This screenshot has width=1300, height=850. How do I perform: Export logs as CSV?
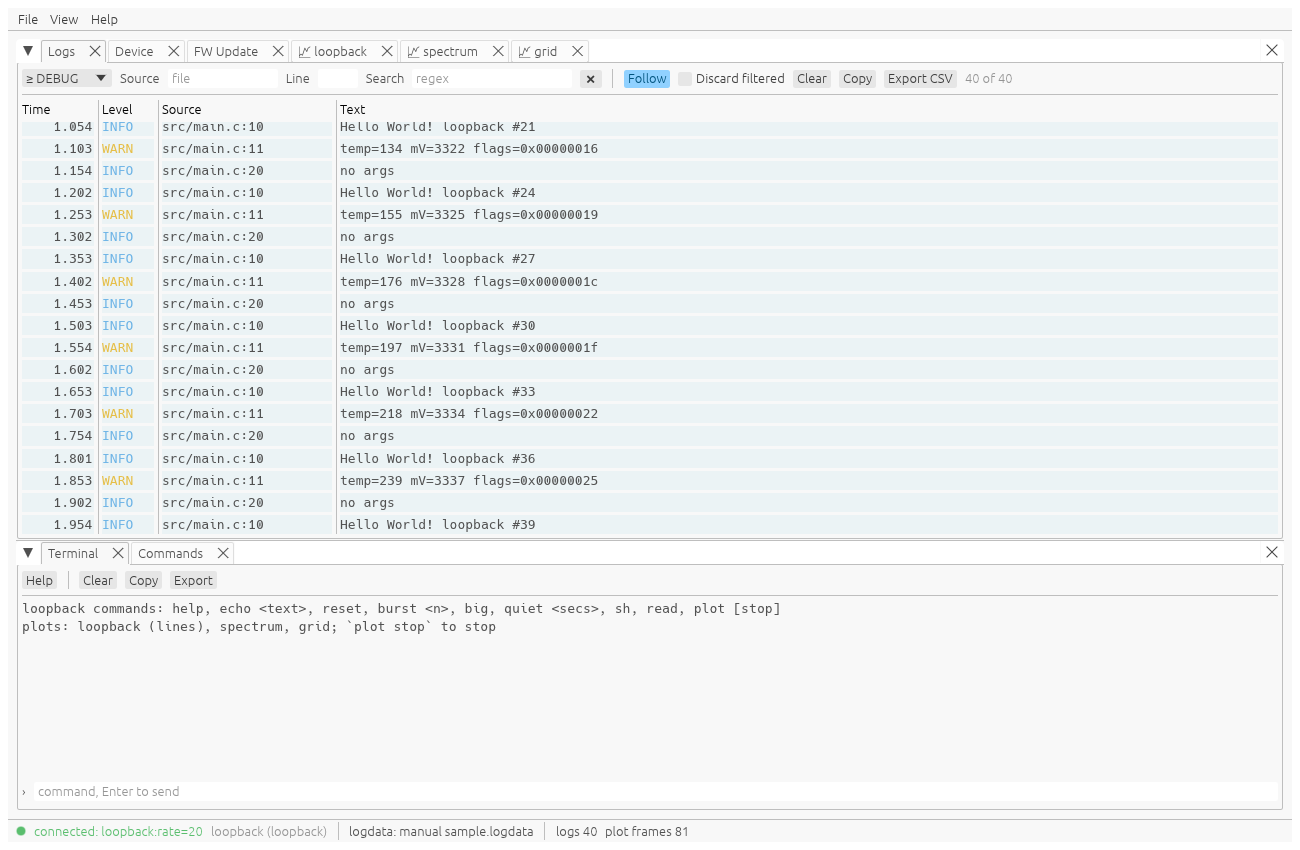921,79
